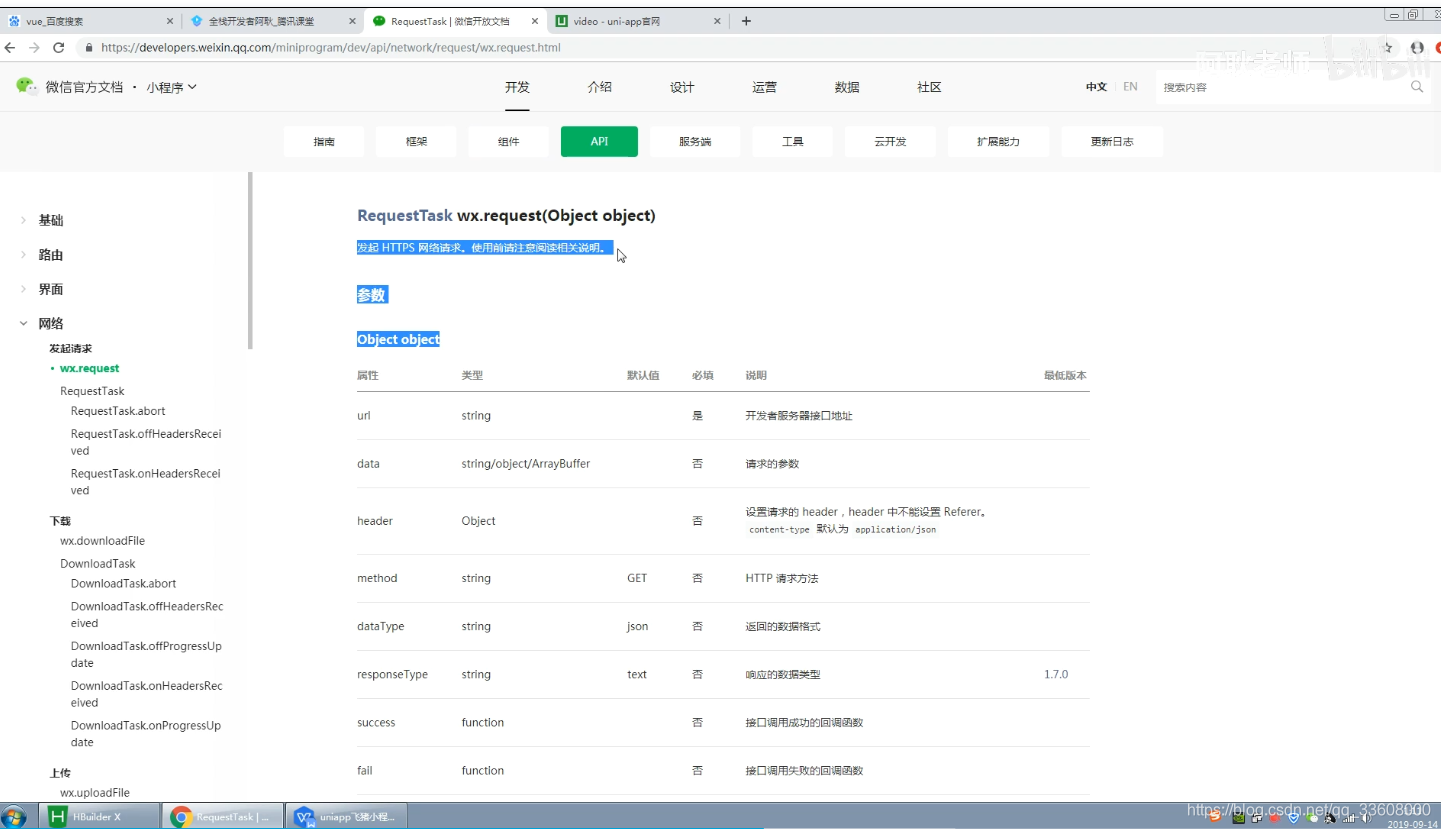Click the dataType property cell

(x=380, y=627)
